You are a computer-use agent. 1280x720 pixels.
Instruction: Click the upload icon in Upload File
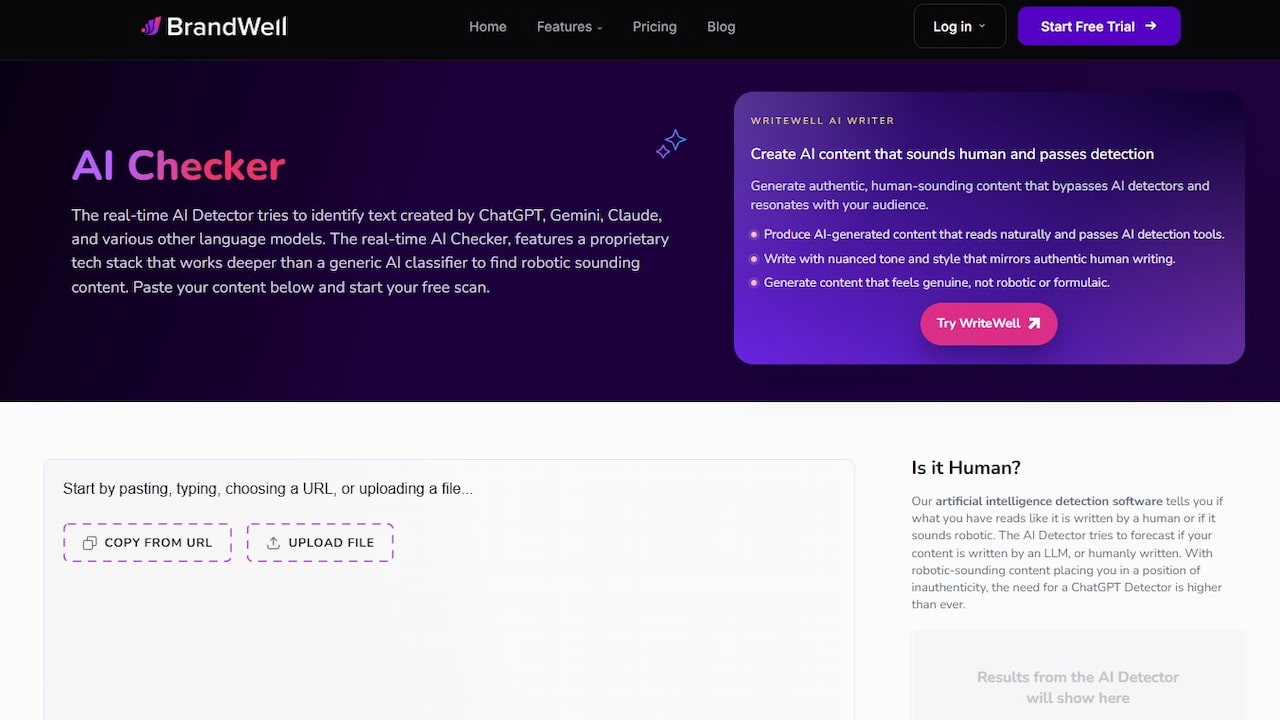click(x=273, y=543)
